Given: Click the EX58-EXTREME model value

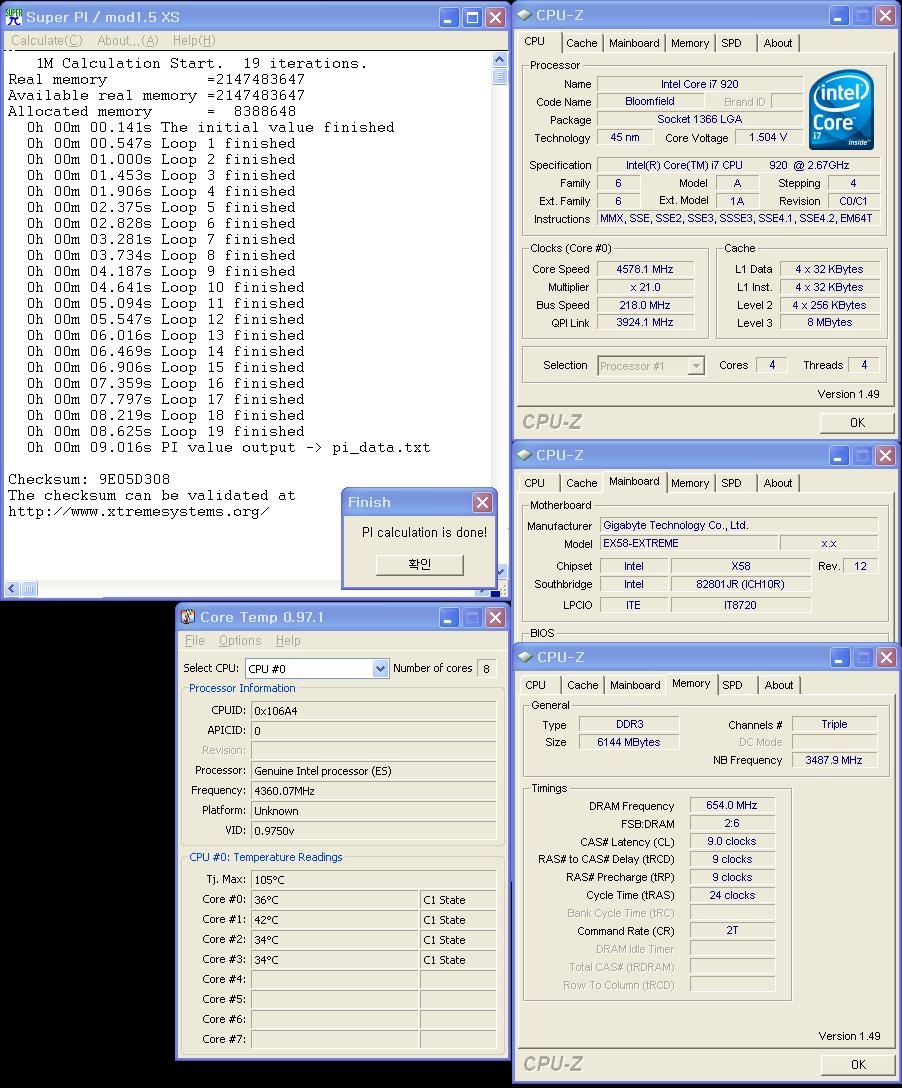Looking at the screenshot, I should click(x=689, y=543).
